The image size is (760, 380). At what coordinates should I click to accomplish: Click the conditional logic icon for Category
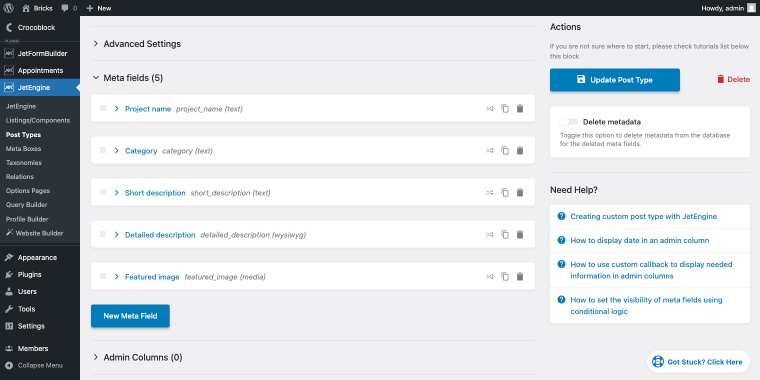click(x=490, y=151)
